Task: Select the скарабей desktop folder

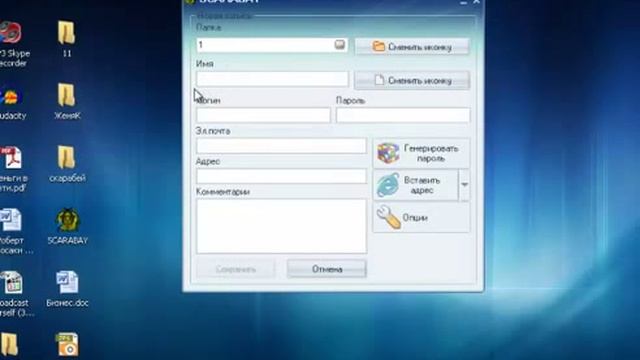Action: click(x=67, y=163)
